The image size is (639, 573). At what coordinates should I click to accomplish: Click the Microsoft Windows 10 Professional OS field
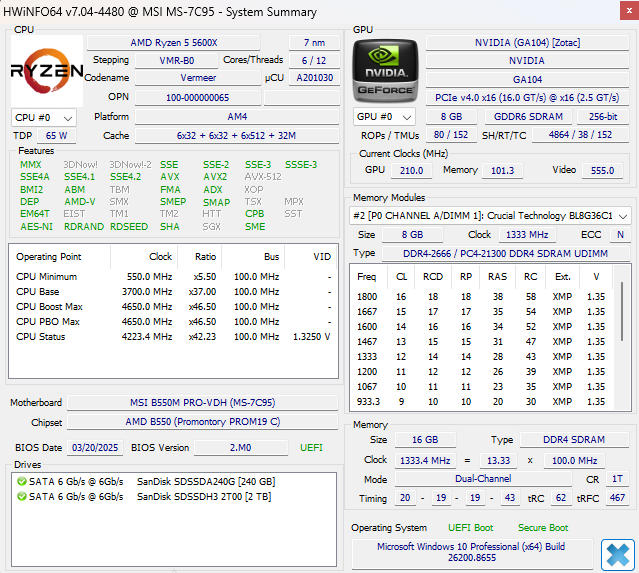(x=472, y=552)
